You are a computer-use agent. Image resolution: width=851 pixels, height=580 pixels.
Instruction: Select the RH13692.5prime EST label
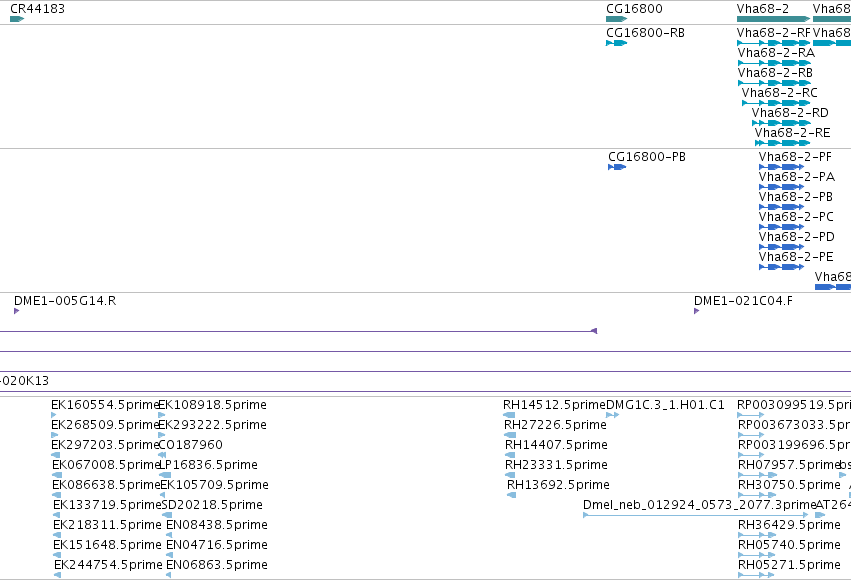click(558, 485)
